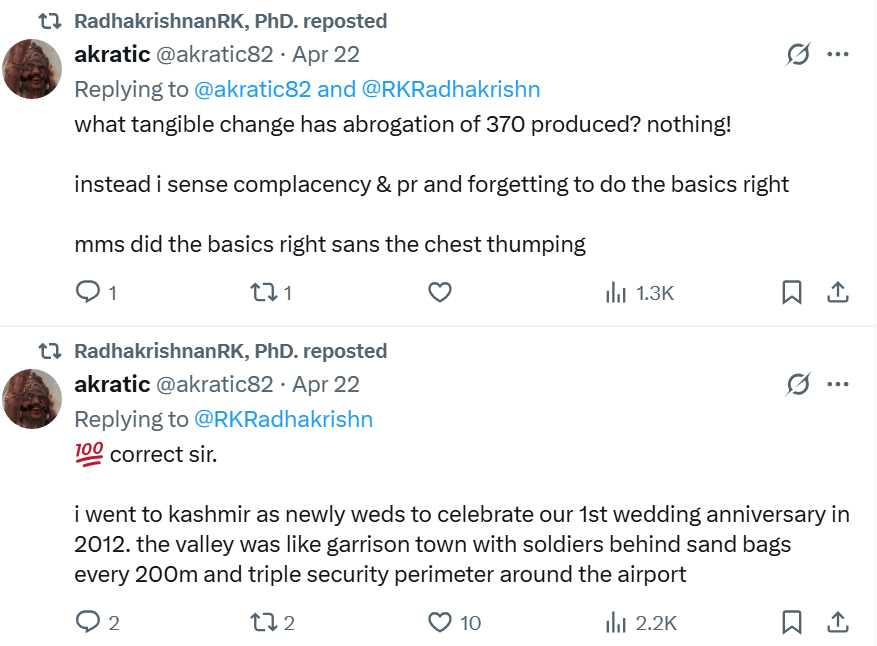877x646 pixels.
Task: Bookmark the abrogation of 370 post
Action: pos(791,293)
